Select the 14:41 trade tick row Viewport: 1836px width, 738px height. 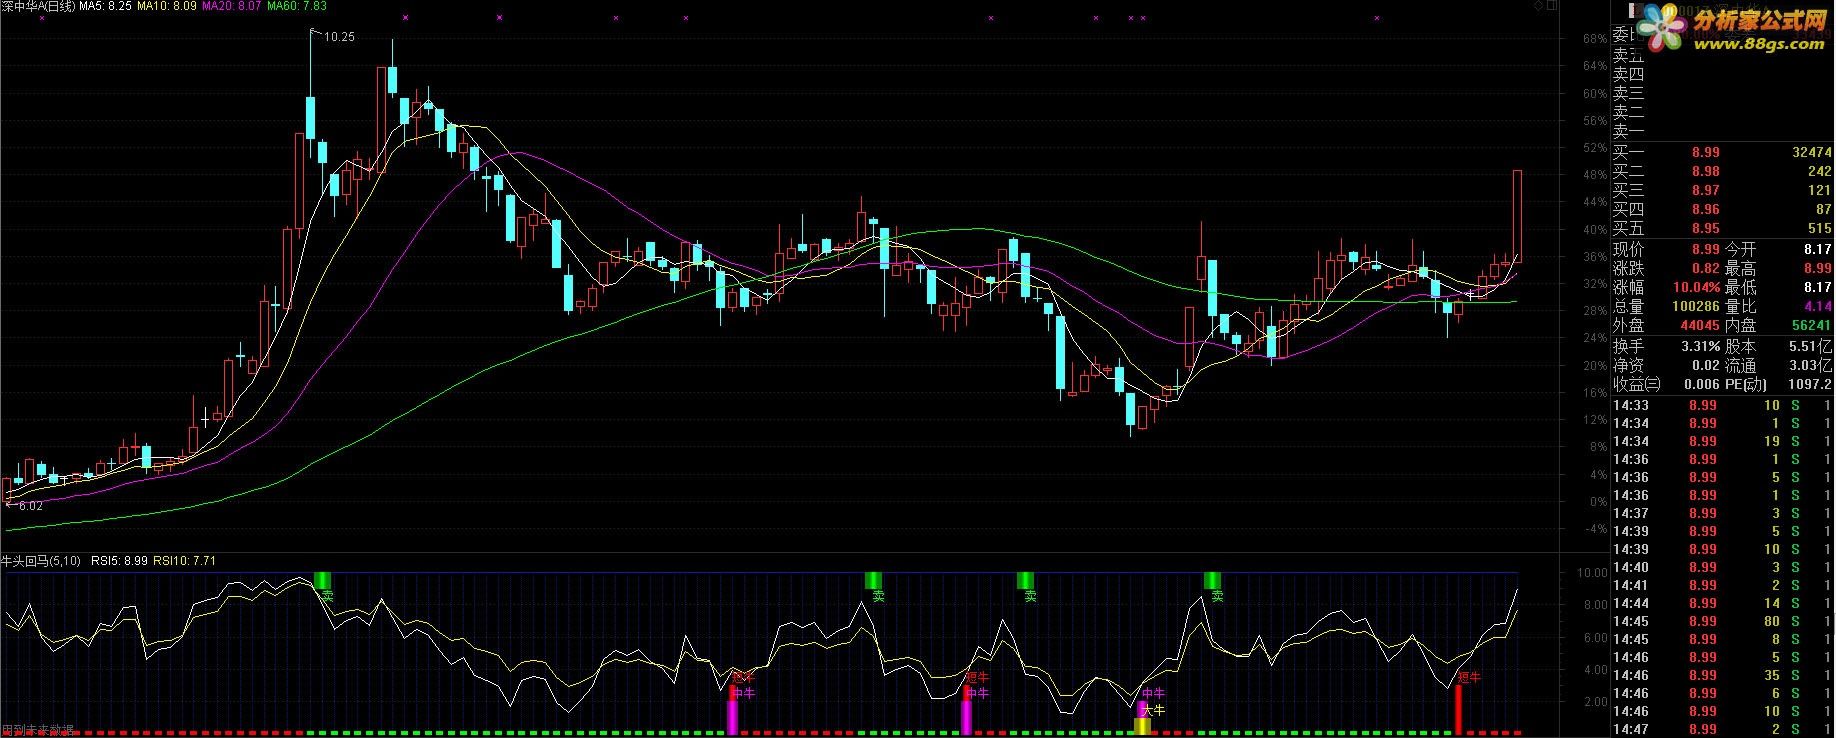[1722, 586]
